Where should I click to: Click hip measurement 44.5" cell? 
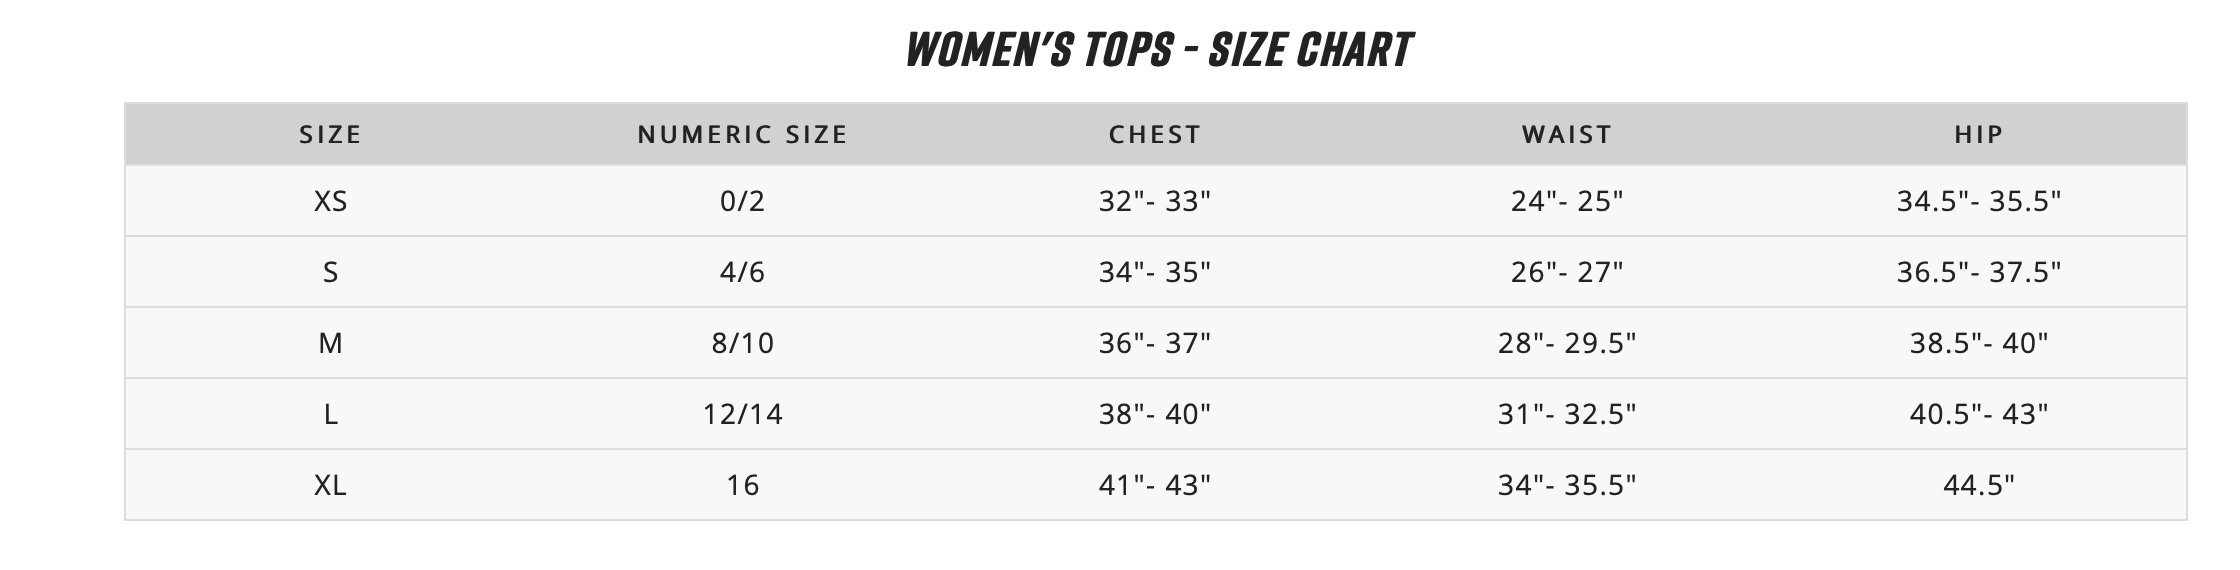point(1979,485)
